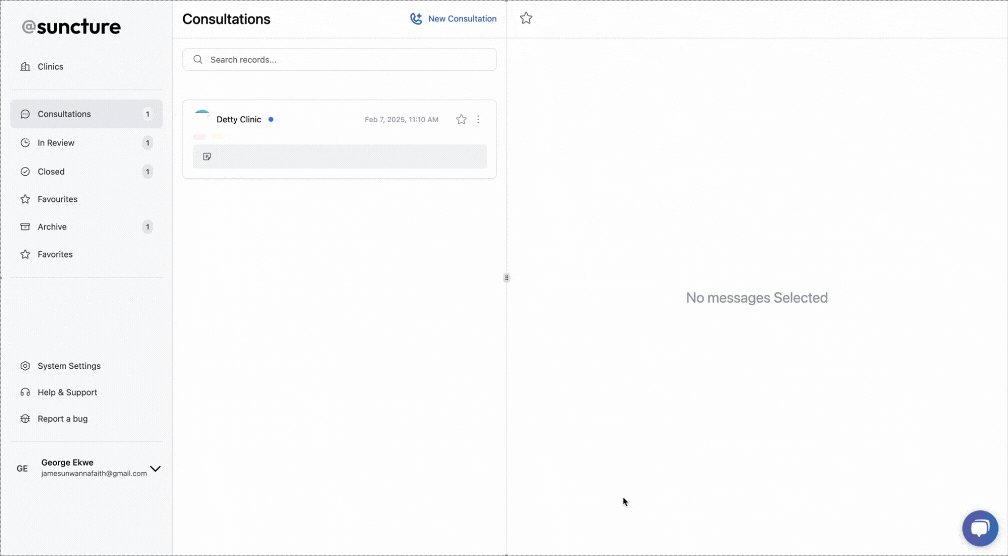Click the panel resize handle between list and messages
This screenshot has width=1008, height=556.
[506, 277]
